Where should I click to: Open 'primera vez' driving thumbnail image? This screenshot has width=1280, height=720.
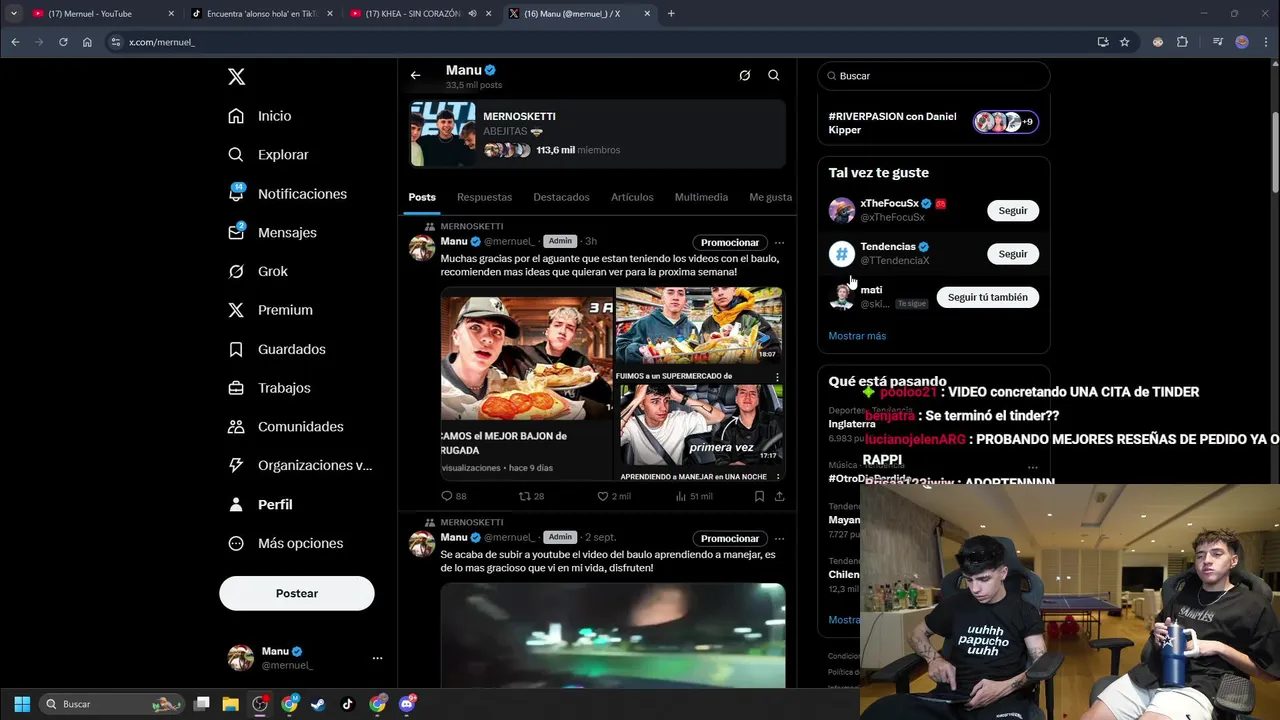pyautogui.click(x=699, y=426)
